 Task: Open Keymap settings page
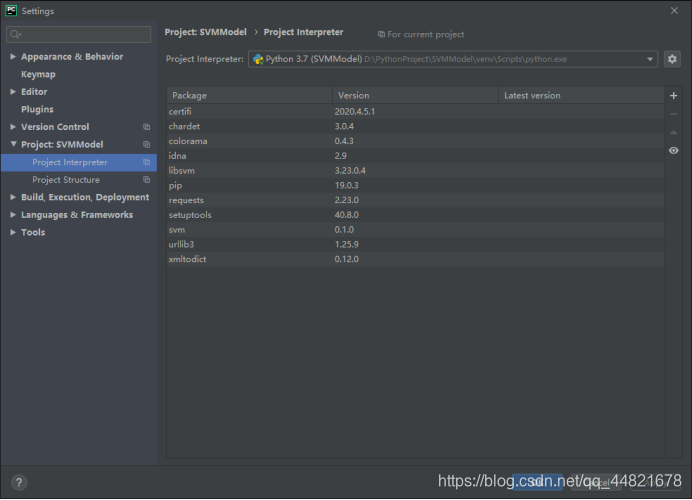[x=38, y=74]
